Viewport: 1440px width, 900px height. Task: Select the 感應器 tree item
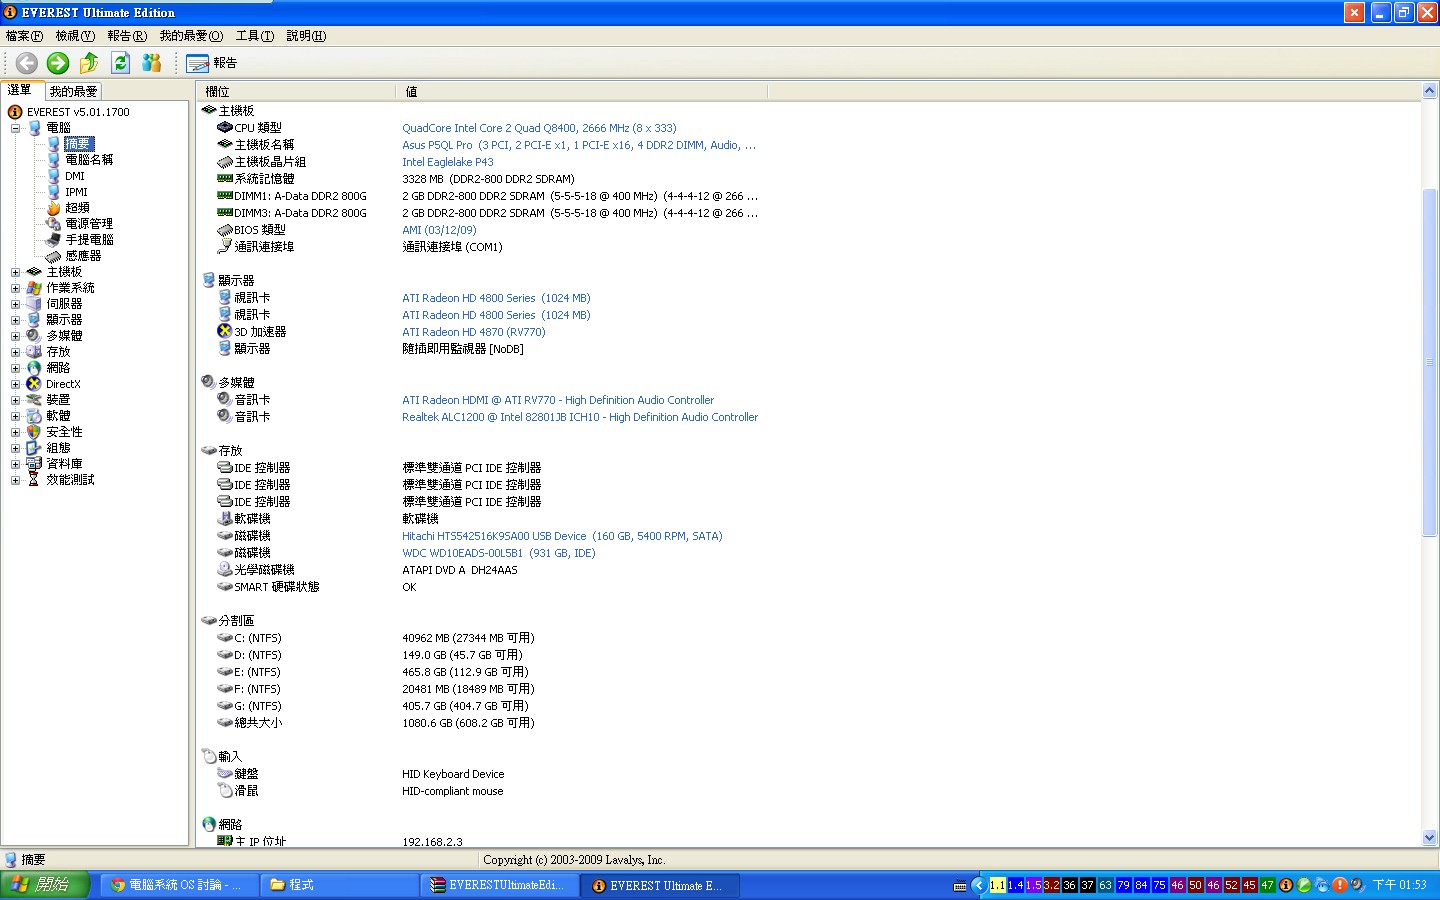[83, 256]
